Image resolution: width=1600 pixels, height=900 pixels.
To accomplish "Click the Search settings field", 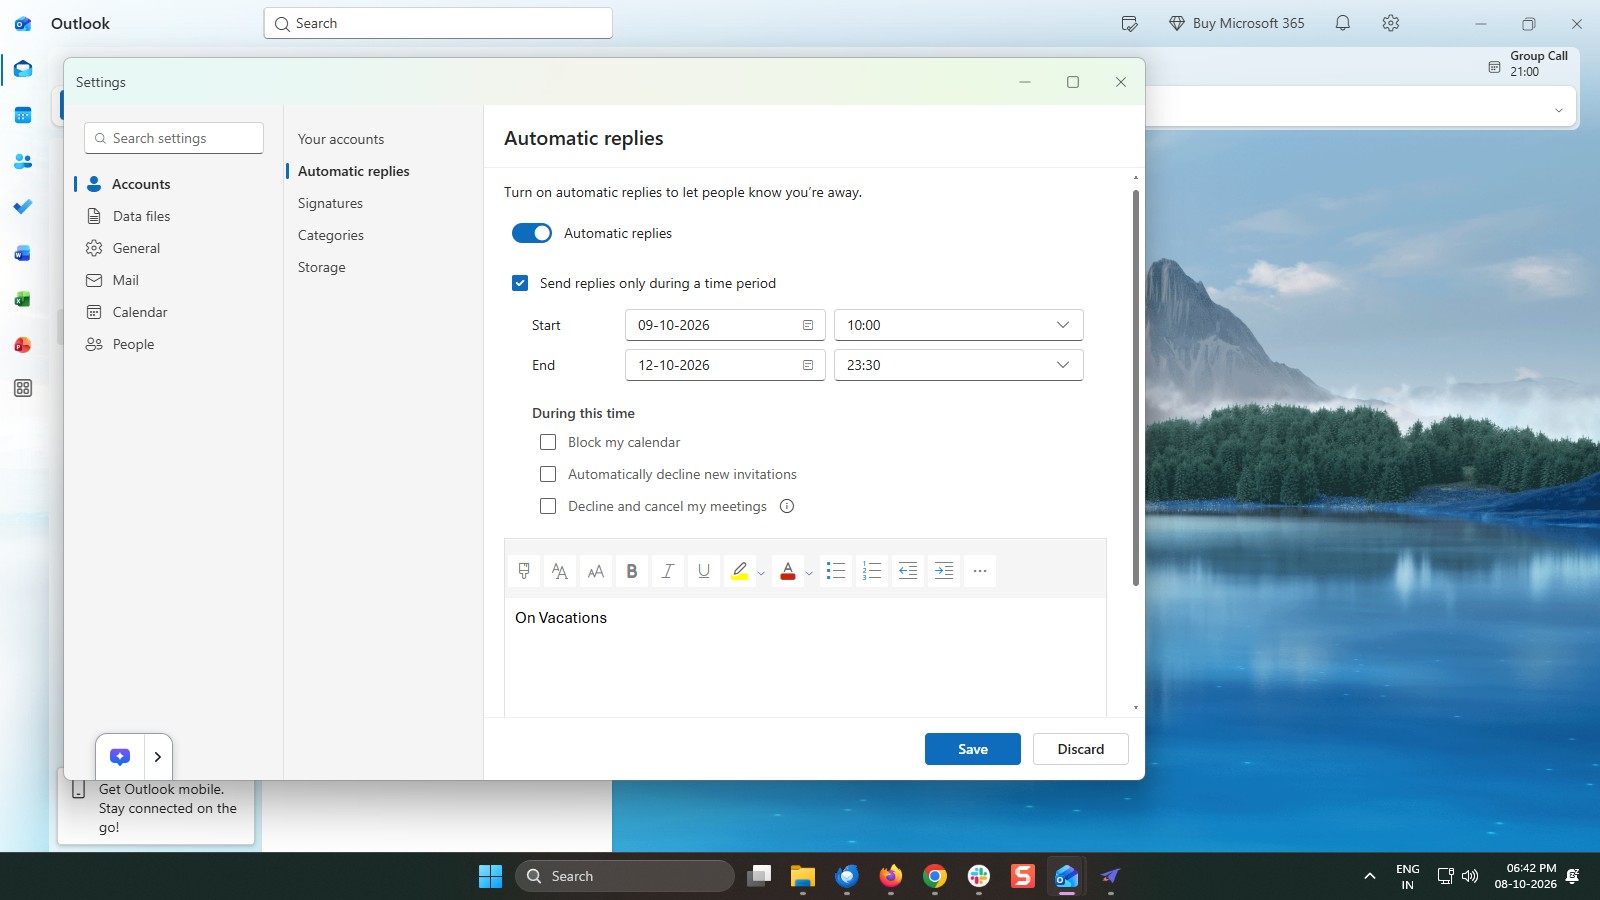I will point(174,138).
